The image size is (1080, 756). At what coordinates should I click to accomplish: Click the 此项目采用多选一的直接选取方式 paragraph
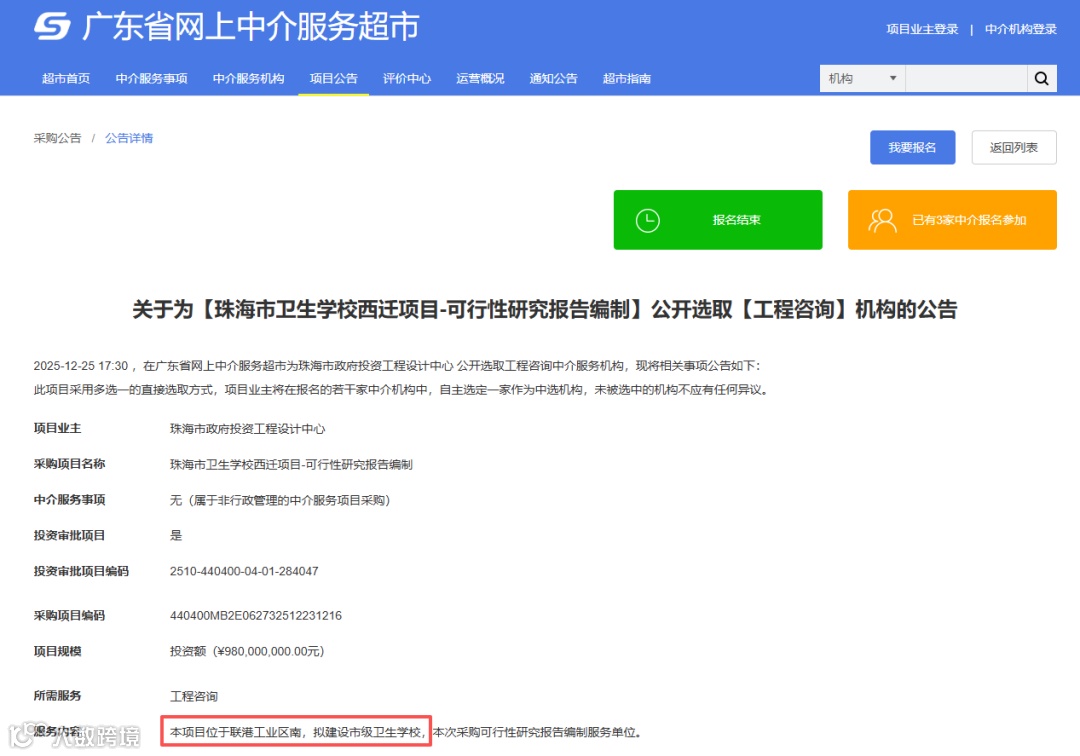tap(401, 390)
